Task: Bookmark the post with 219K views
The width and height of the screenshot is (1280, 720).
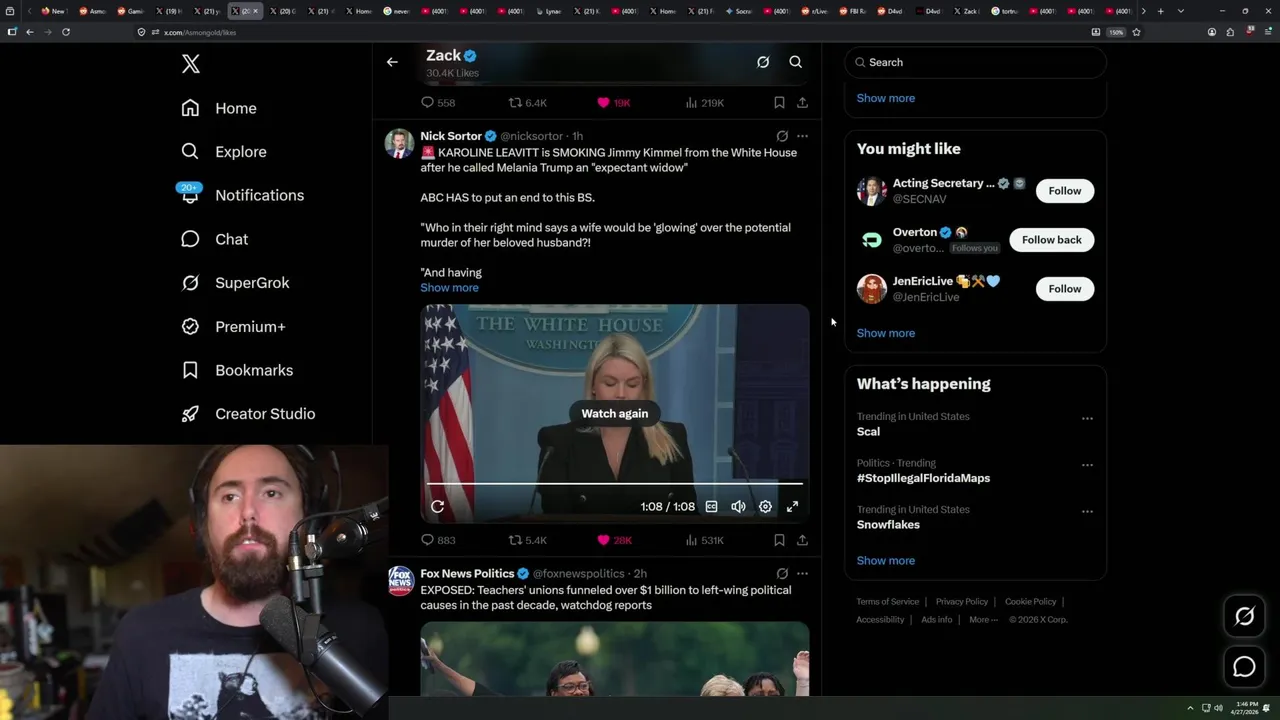Action: [x=779, y=103]
